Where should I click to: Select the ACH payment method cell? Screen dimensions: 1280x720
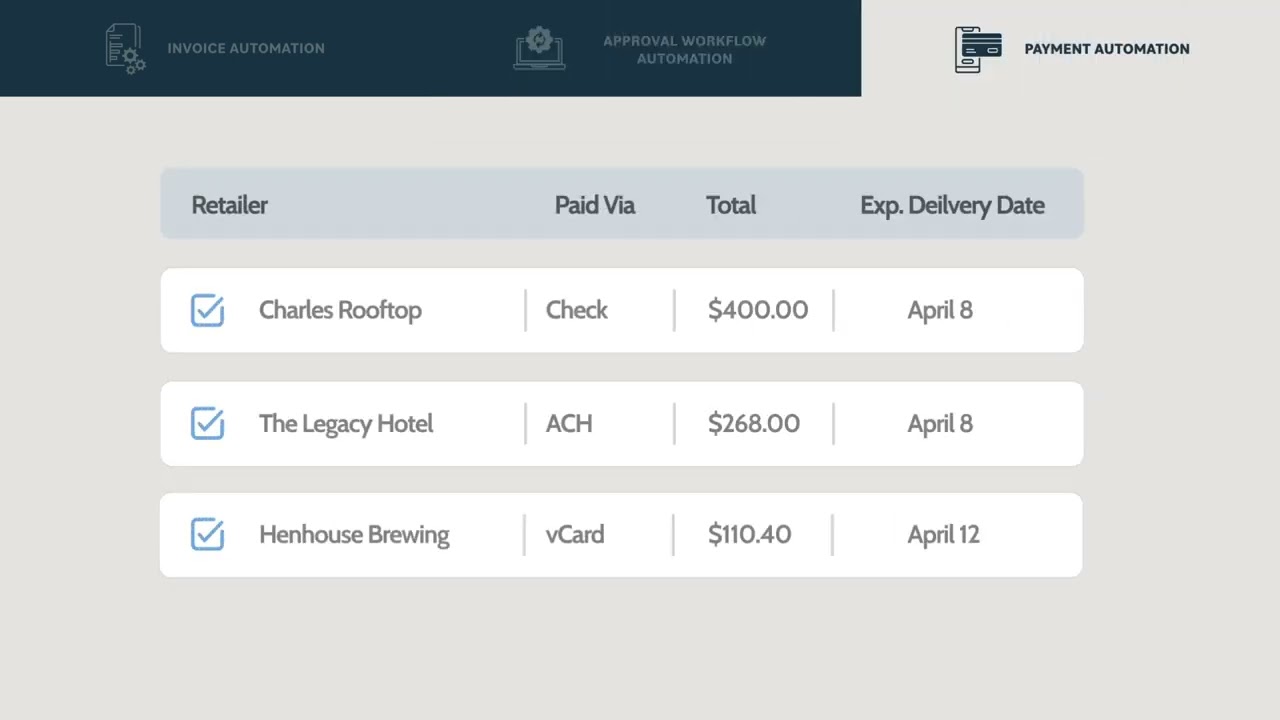(569, 424)
